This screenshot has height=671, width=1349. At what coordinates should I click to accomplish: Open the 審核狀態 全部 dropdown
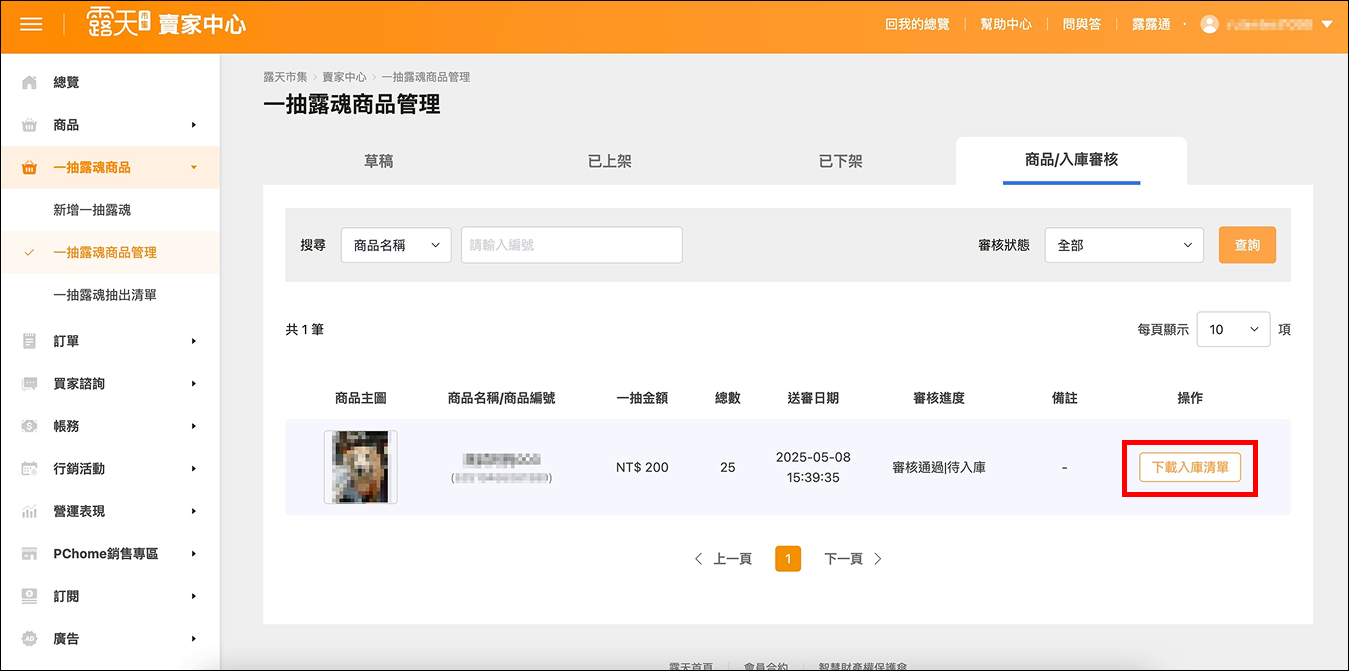click(x=1124, y=245)
